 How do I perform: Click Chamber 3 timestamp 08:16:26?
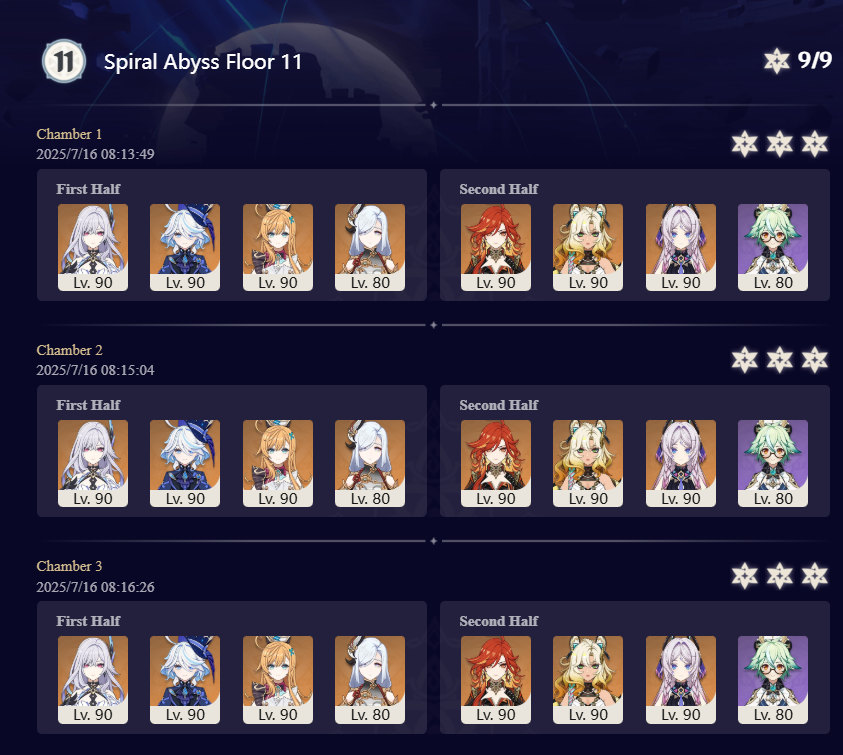point(95,587)
